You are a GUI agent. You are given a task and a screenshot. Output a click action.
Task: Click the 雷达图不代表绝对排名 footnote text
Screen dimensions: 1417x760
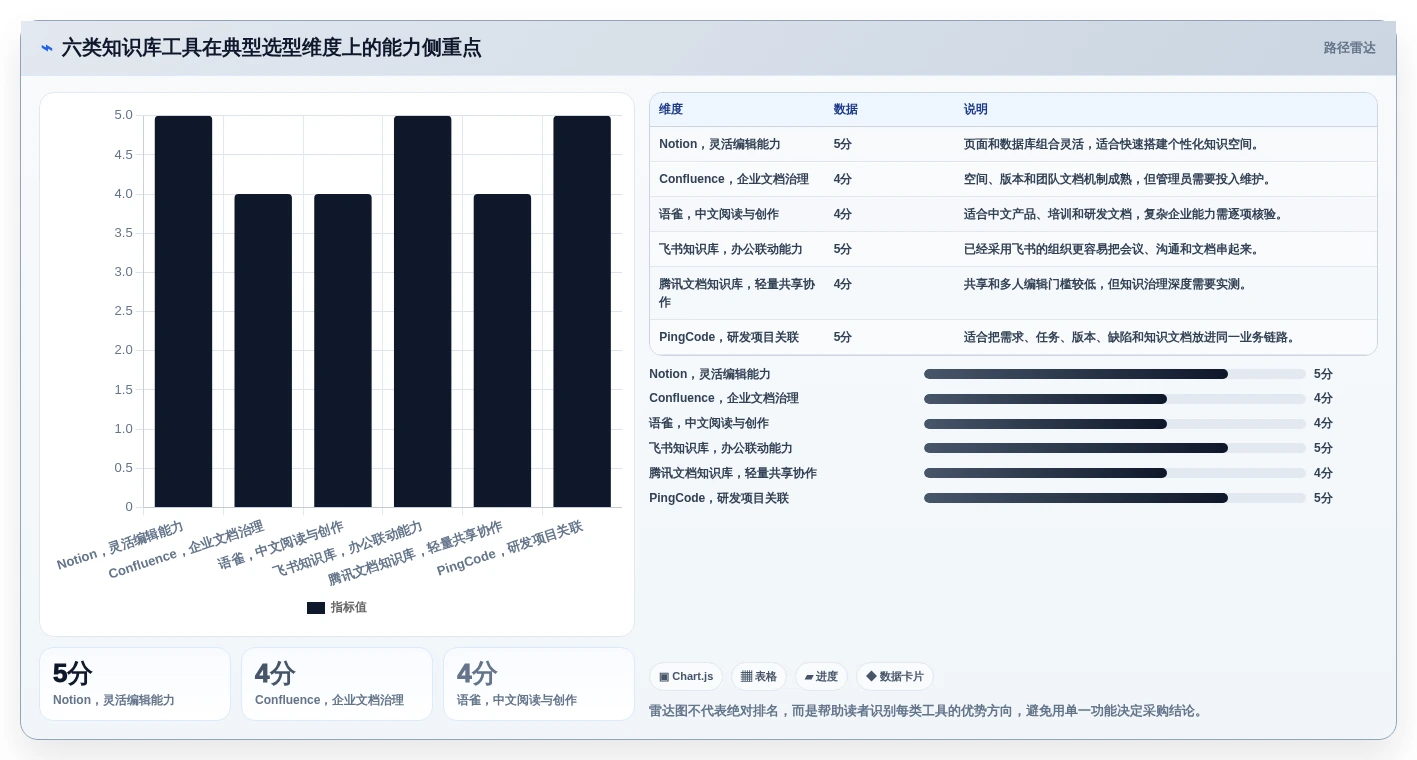point(928,711)
